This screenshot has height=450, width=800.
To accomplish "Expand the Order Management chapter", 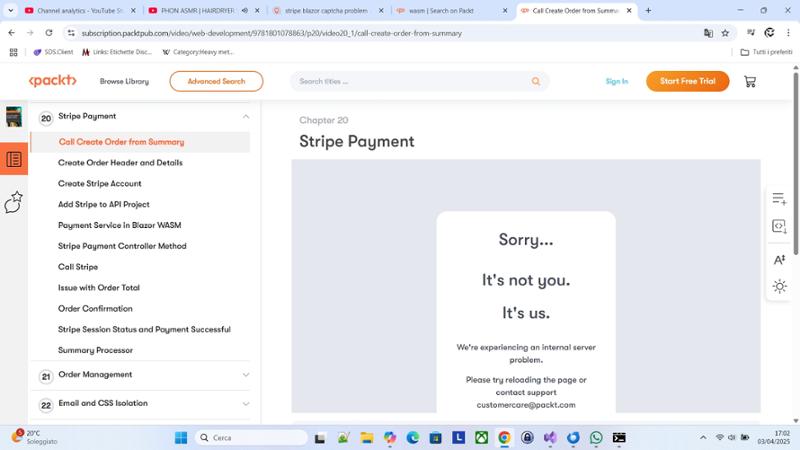I will (x=246, y=374).
